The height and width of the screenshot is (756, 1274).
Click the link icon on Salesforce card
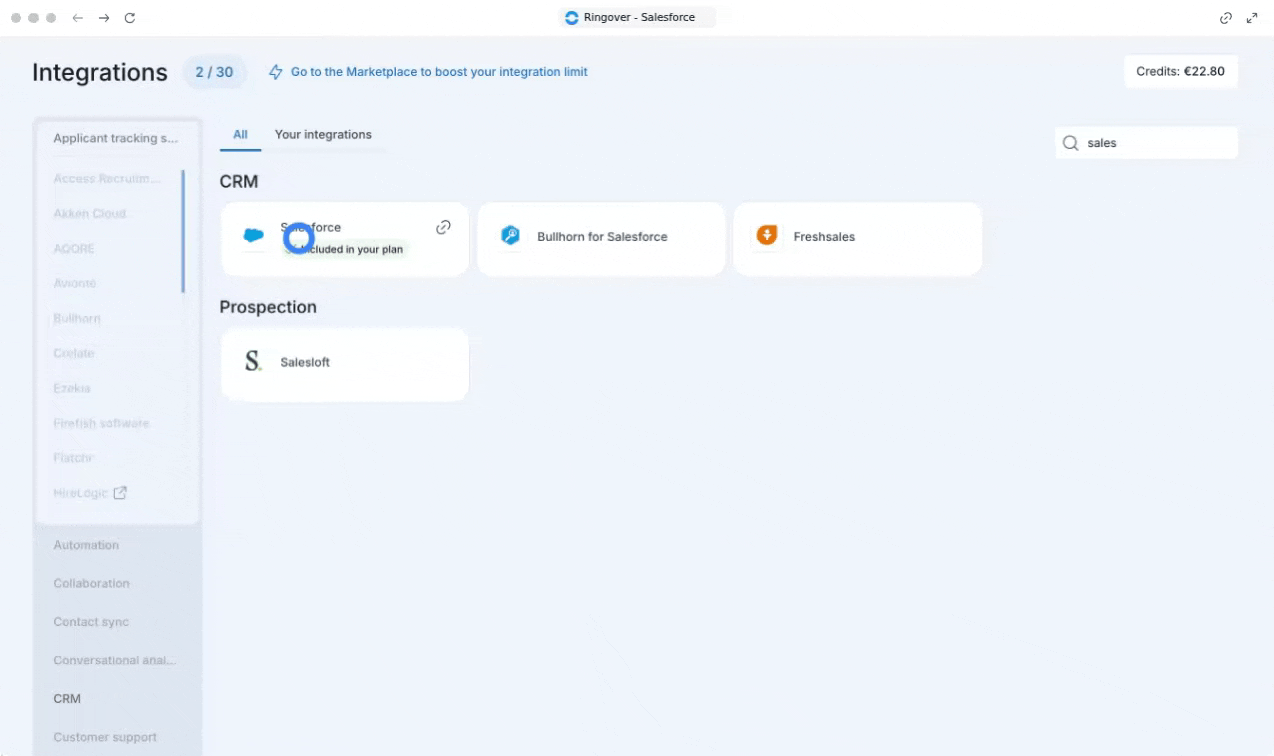[x=443, y=227]
